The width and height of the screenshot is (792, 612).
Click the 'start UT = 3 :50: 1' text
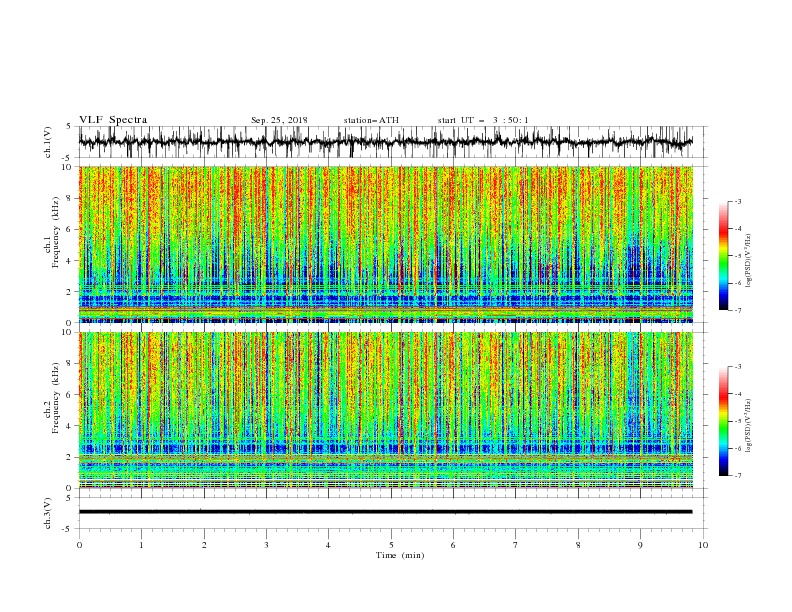pos(483,120)
